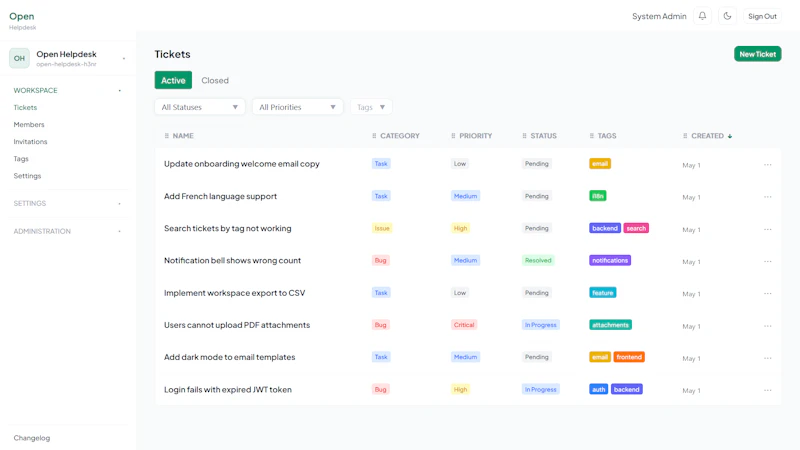Open ticket Add dark mode to email templates
Image resolution: width=800 pixels, height=450 pixels.
[x=230, y=357]
